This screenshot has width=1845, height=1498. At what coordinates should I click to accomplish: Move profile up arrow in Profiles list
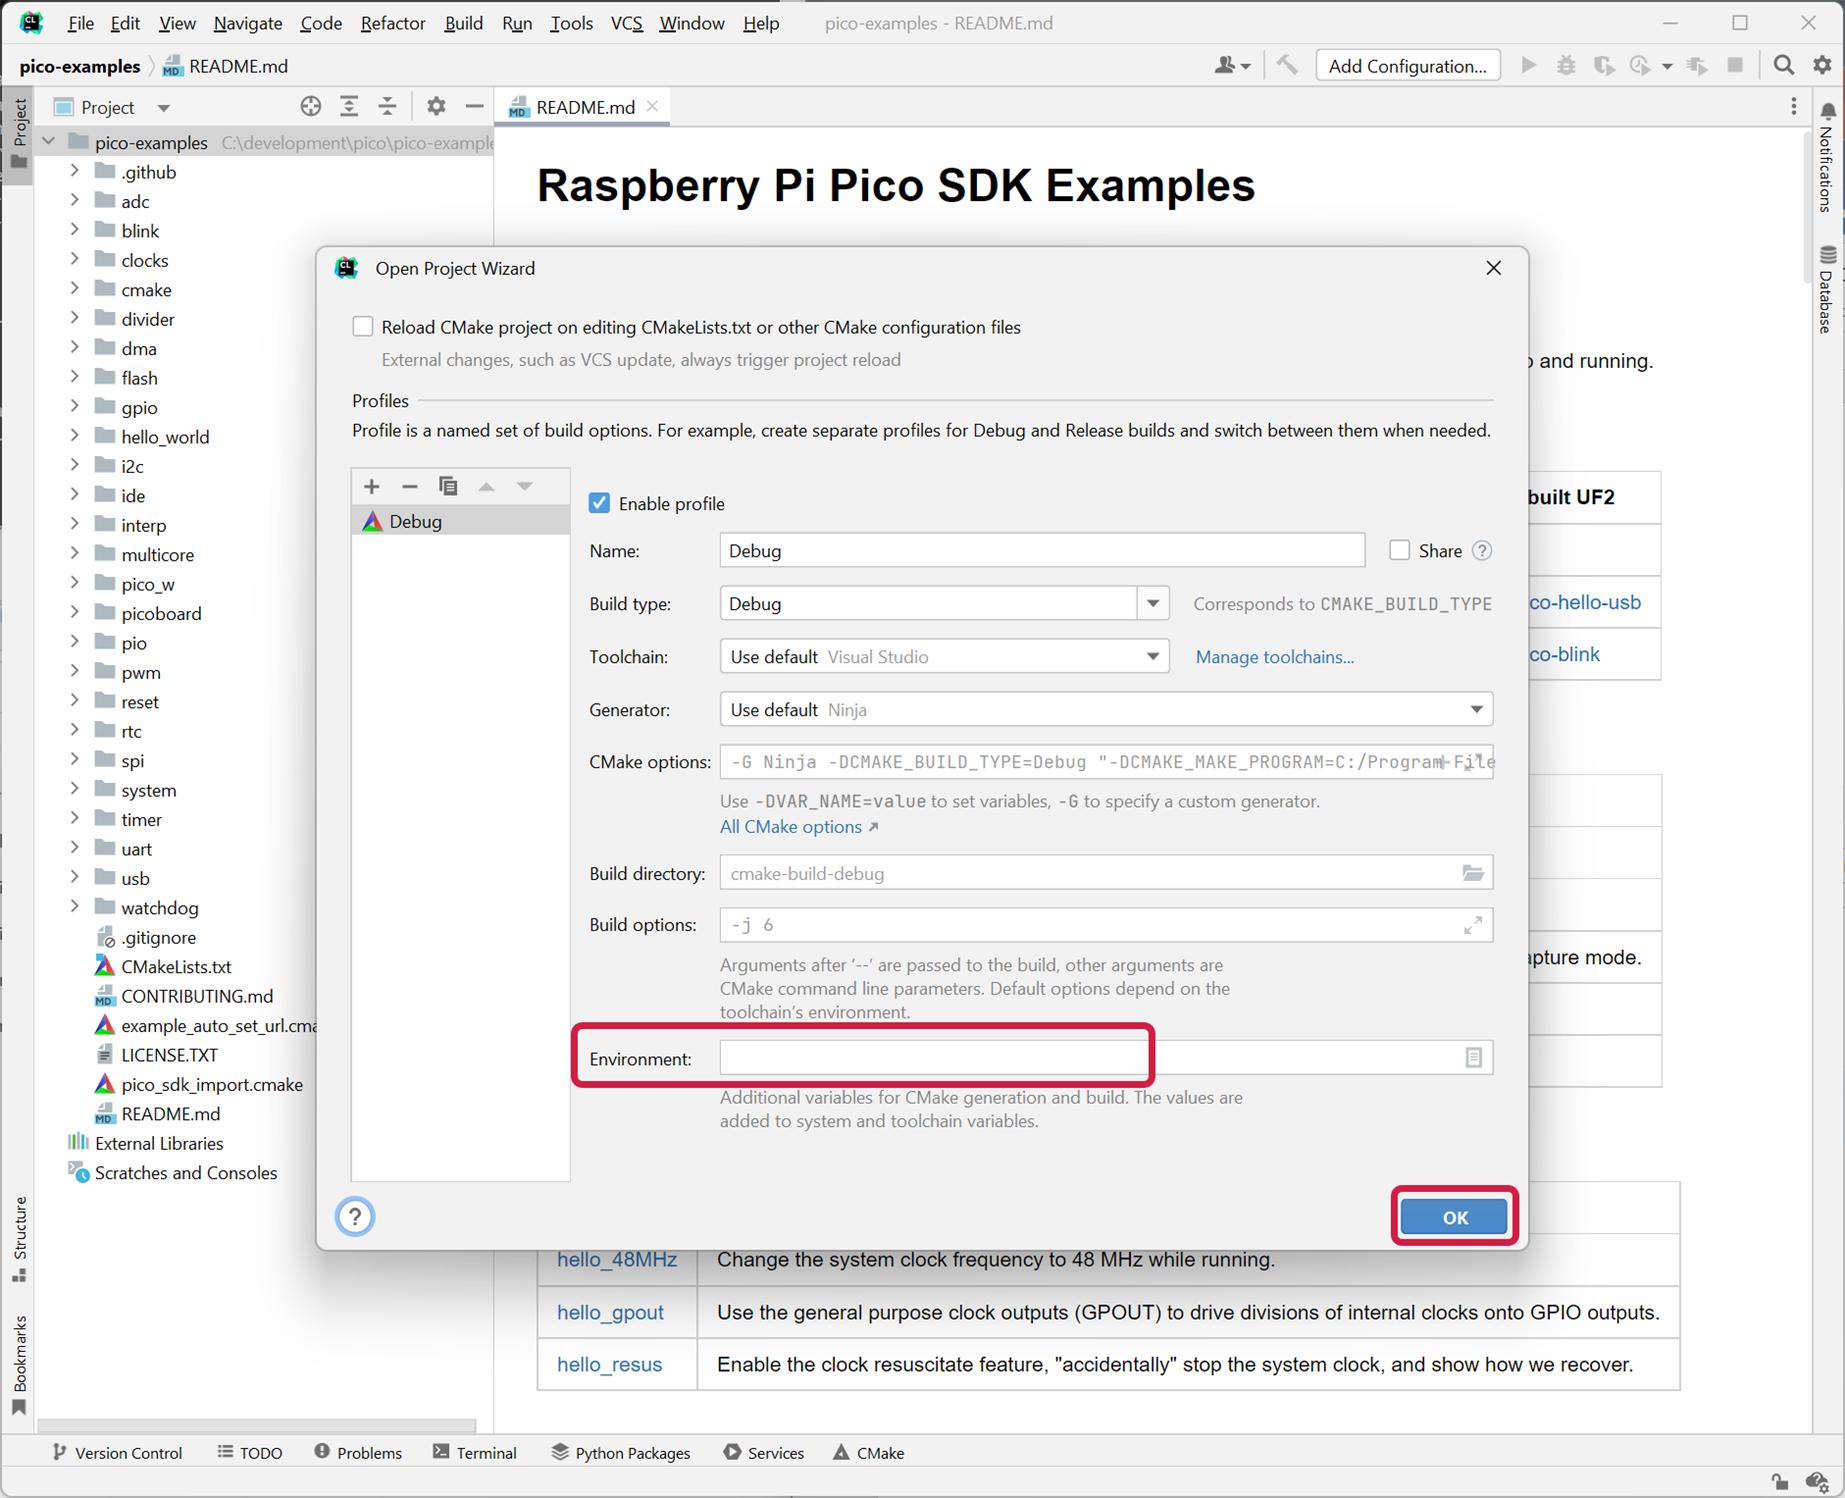coord(486,486)
